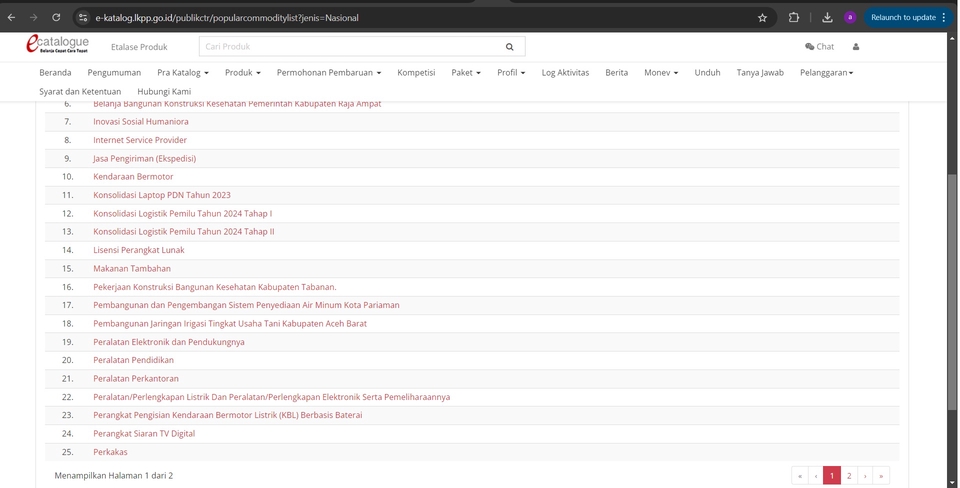Open Internet Service Provider commodity link
This screenshot has height=488, width=960.
pos(140,140)
